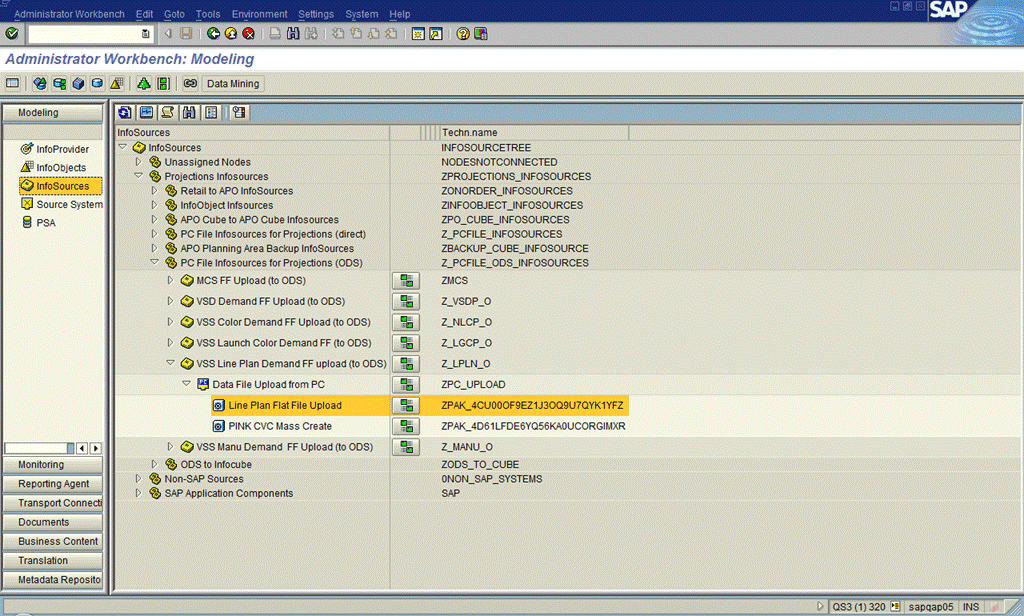This screenshot has height=616, width=1024.
Task: Click the Modeling panel button
Action: click(53, 112)
